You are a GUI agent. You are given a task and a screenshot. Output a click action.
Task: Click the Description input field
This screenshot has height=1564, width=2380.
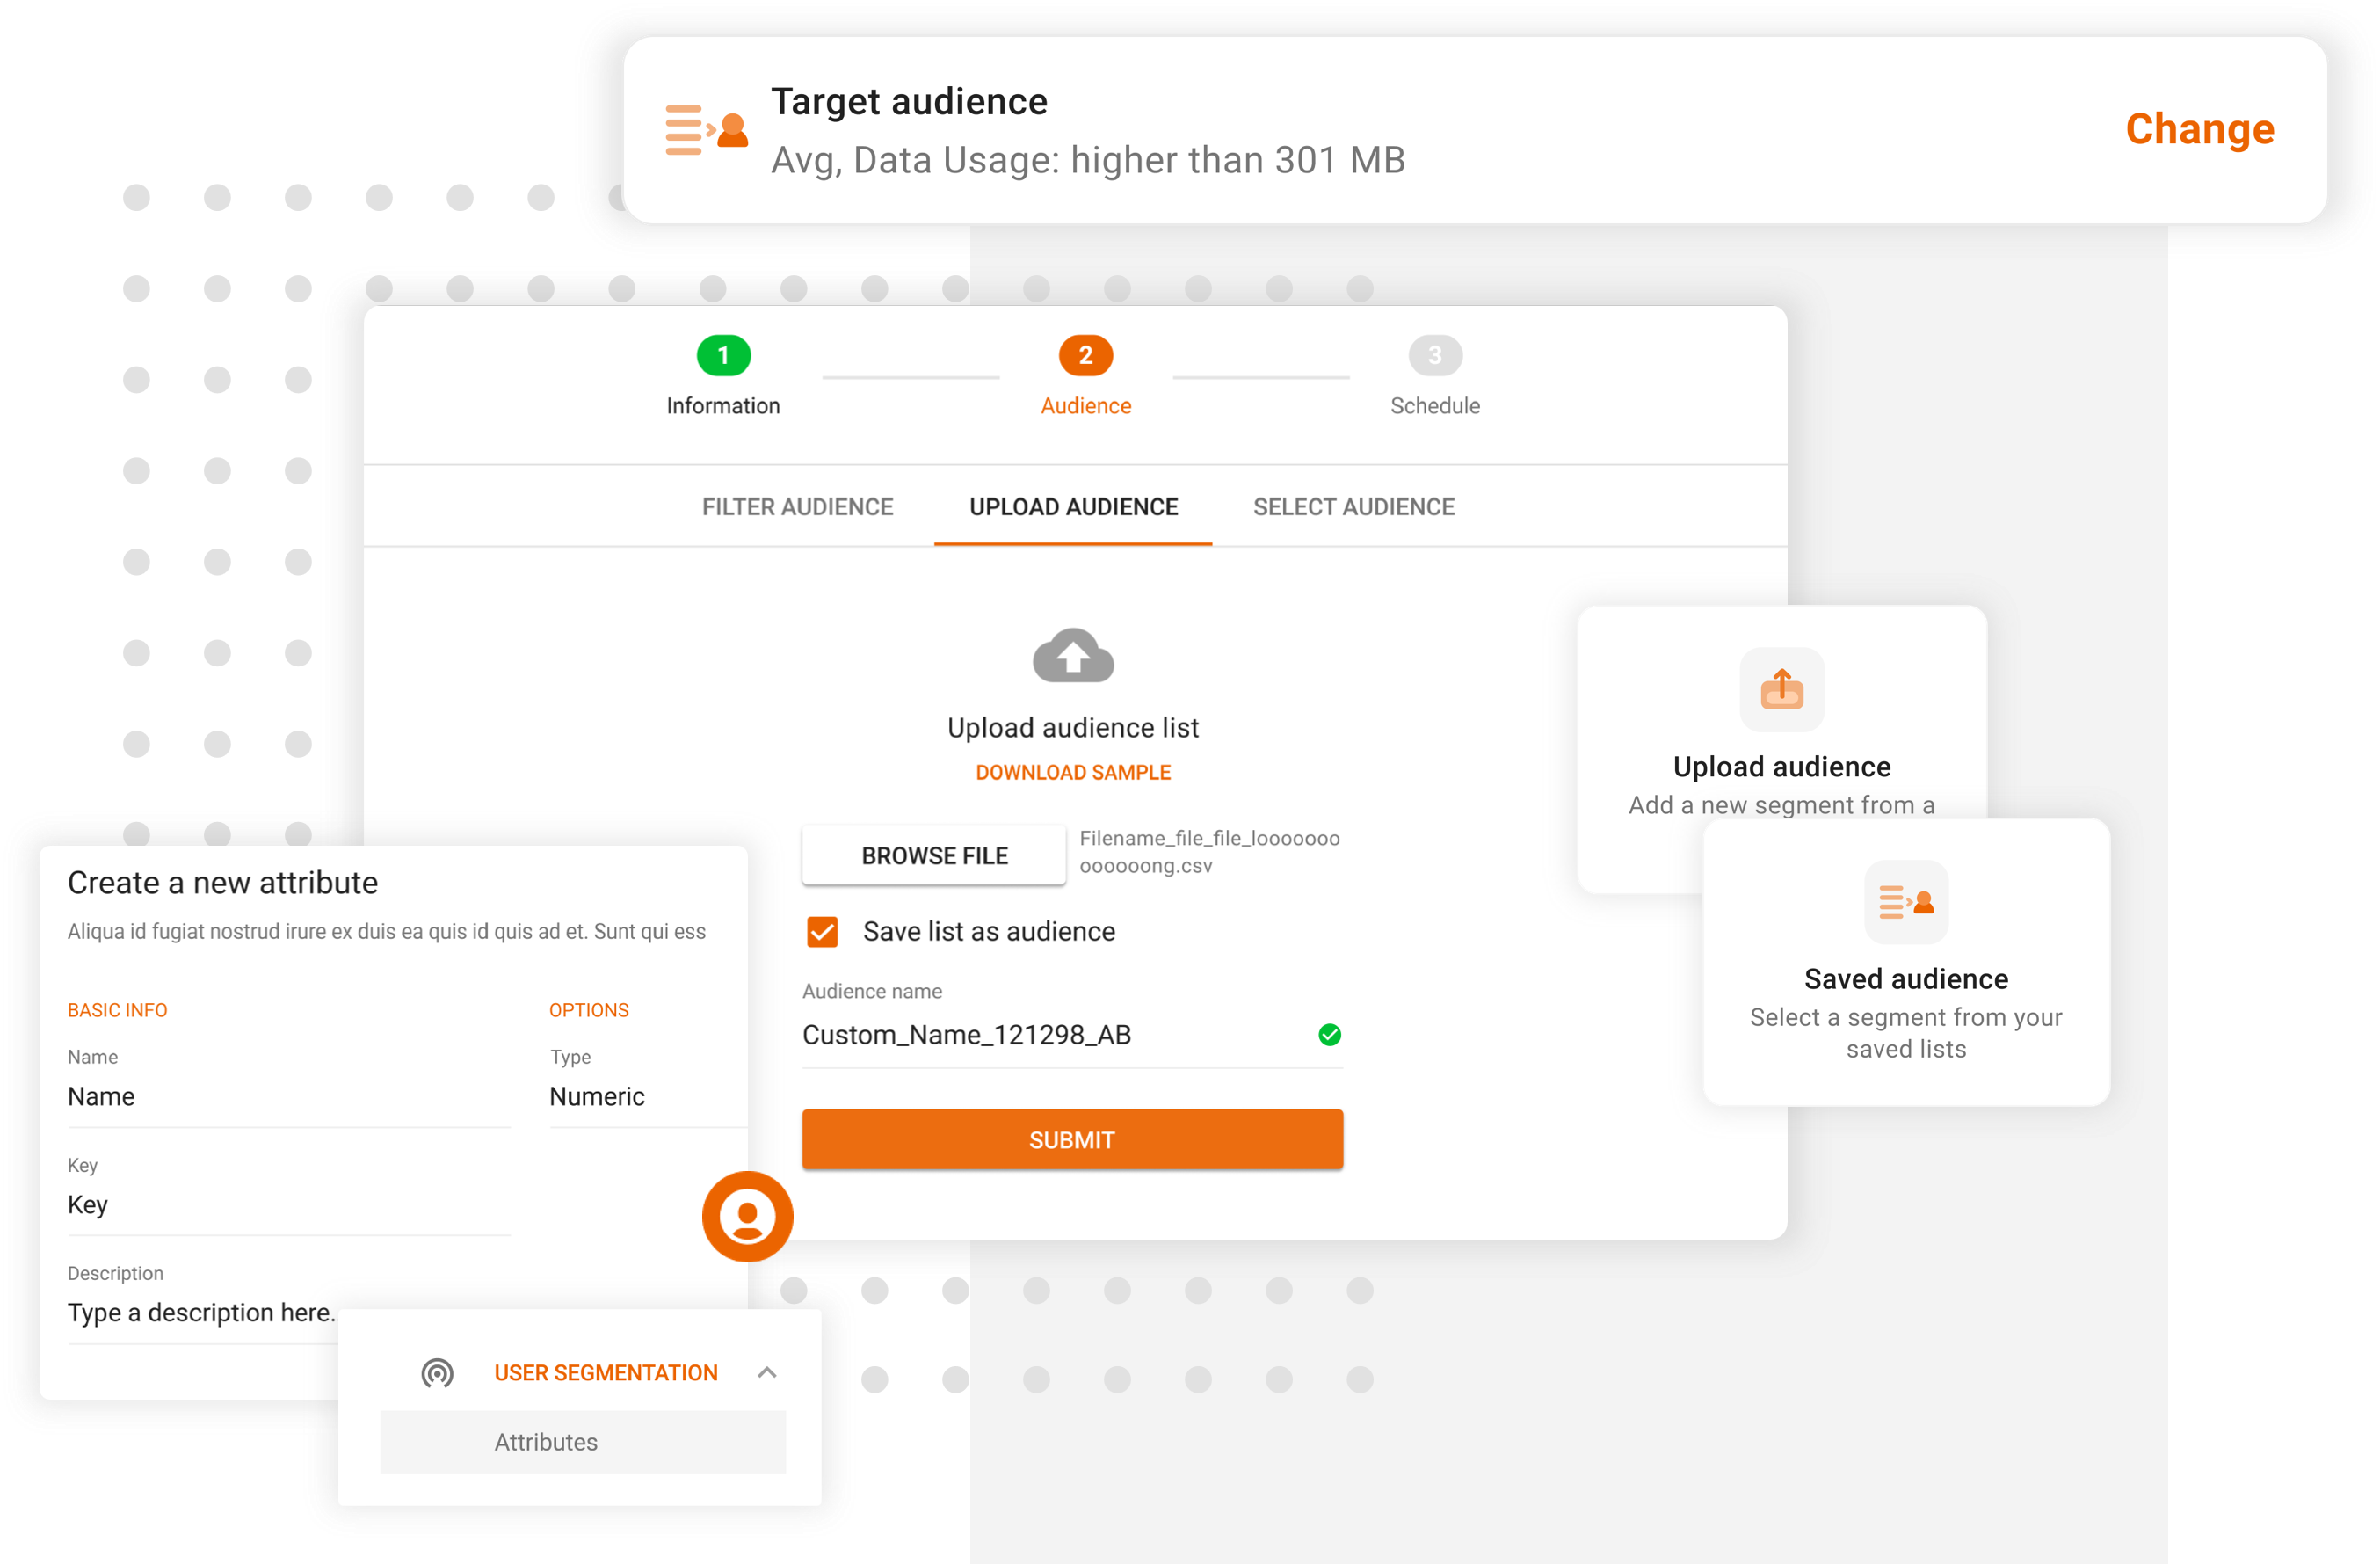tap(202, 1313)
